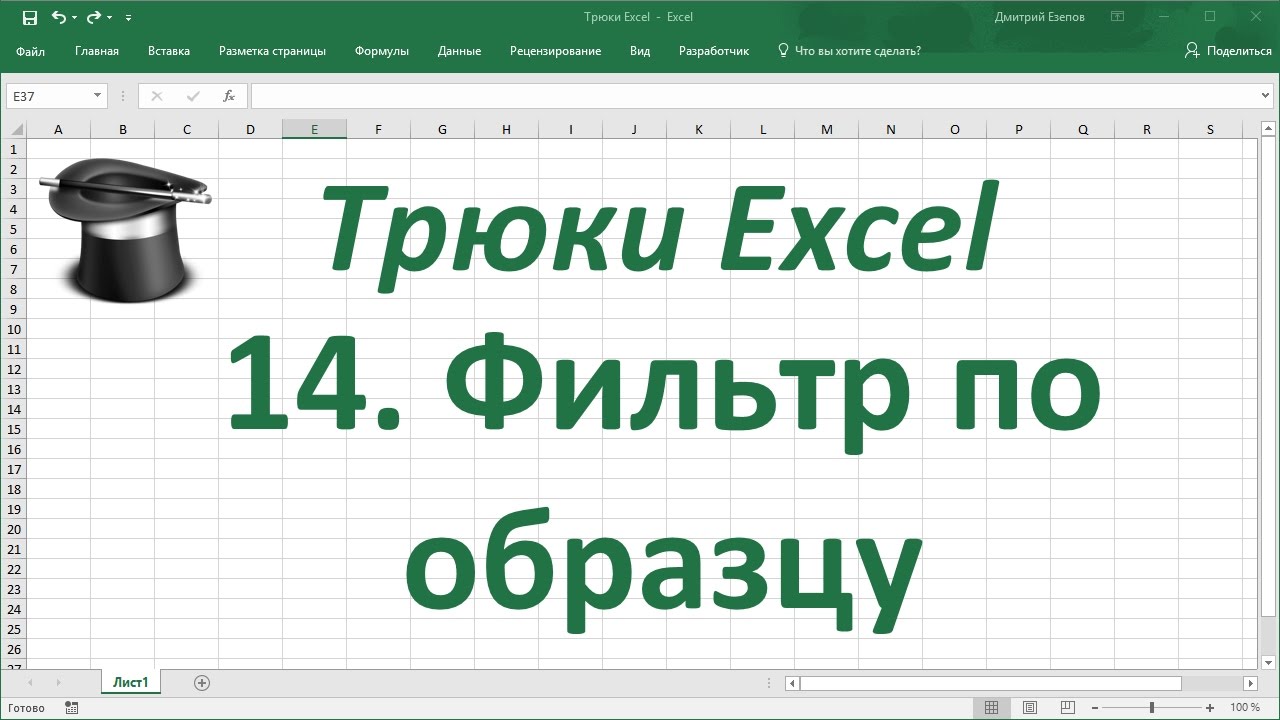
Task: Select row 1 header
Action: [14, 149]
